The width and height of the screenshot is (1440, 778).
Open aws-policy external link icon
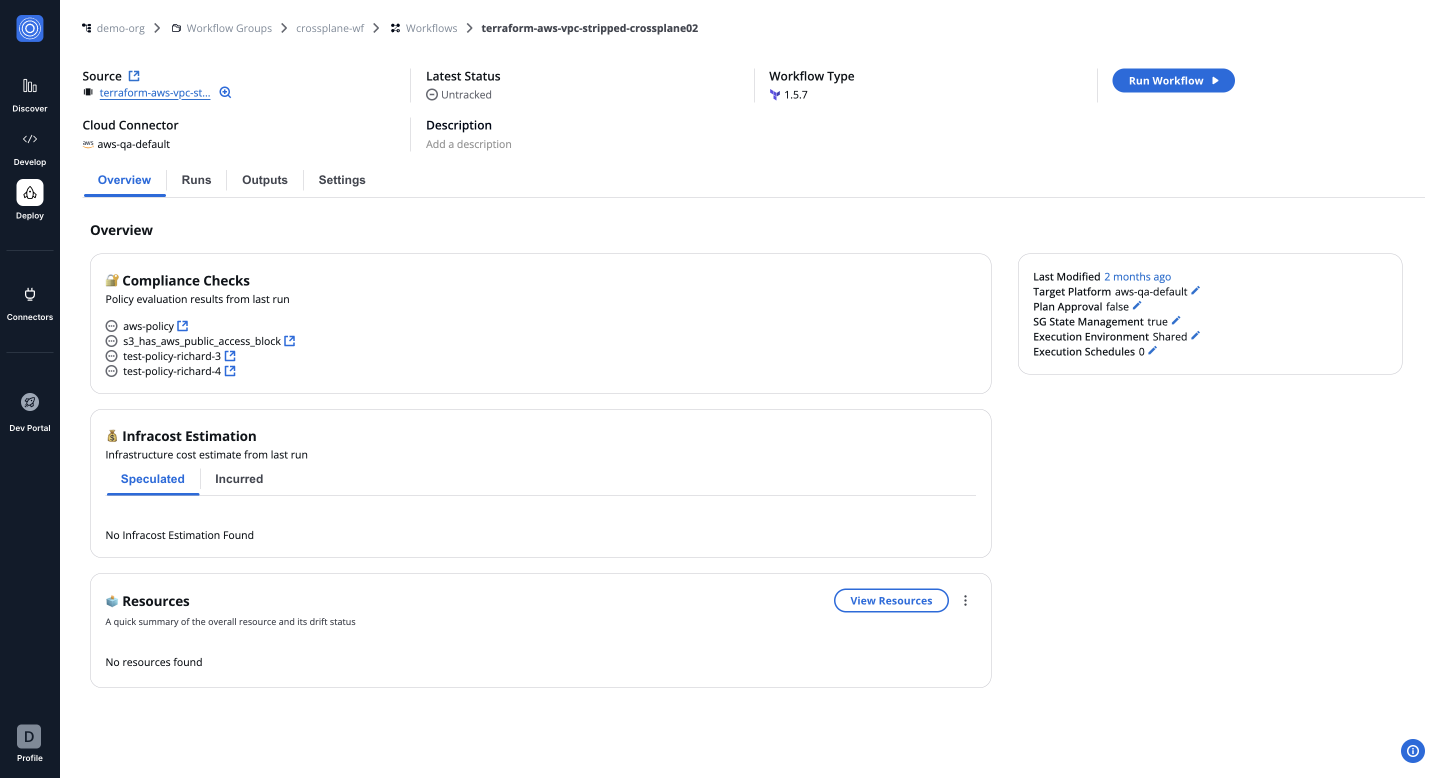(183, 326)
